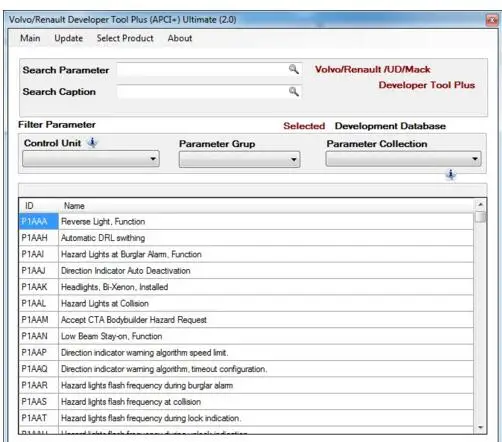The image size is (502, 442).
Task: Open the About menu
Action: pyautogui.click(x=180, y=38)
